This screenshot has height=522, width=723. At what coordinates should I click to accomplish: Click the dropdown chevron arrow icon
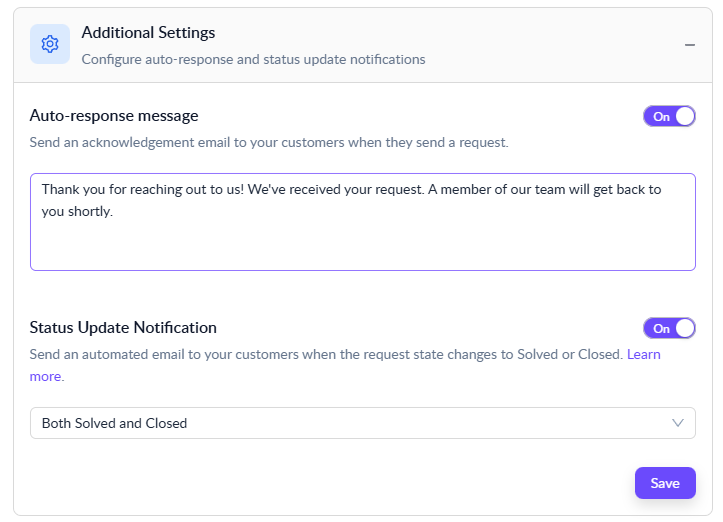click(x=678, y=423)
